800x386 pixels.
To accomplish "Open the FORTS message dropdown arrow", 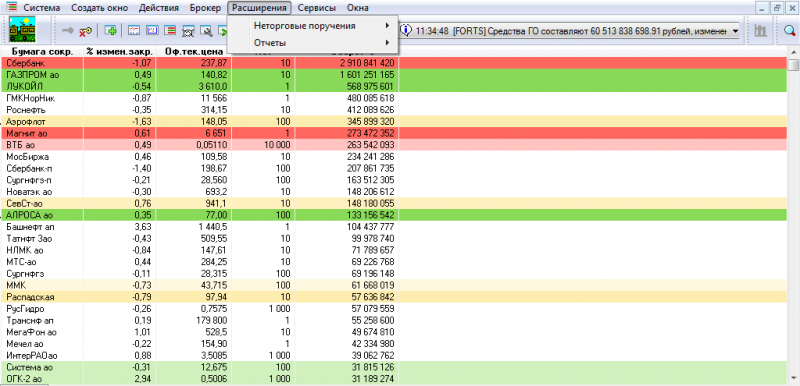I will pos(735,31).
